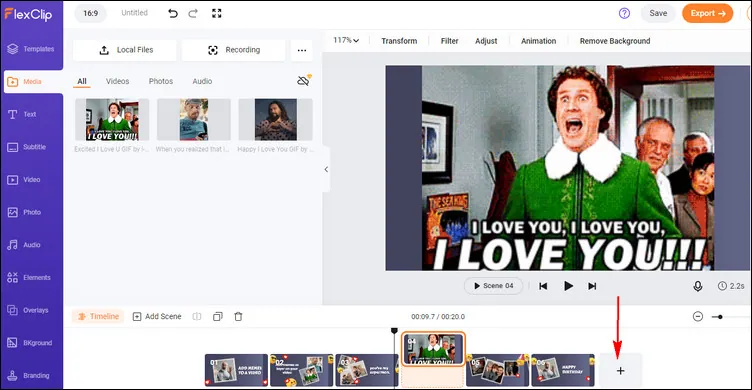Click Remove Background
Viewport: 752px width, 390px height.
pos(615,41)
